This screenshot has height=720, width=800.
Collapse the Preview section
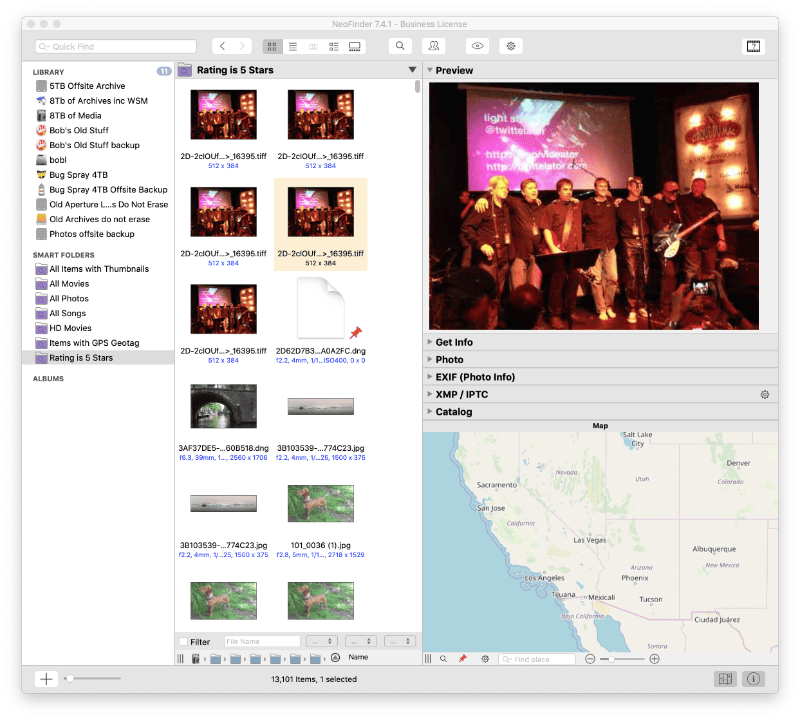430,71
